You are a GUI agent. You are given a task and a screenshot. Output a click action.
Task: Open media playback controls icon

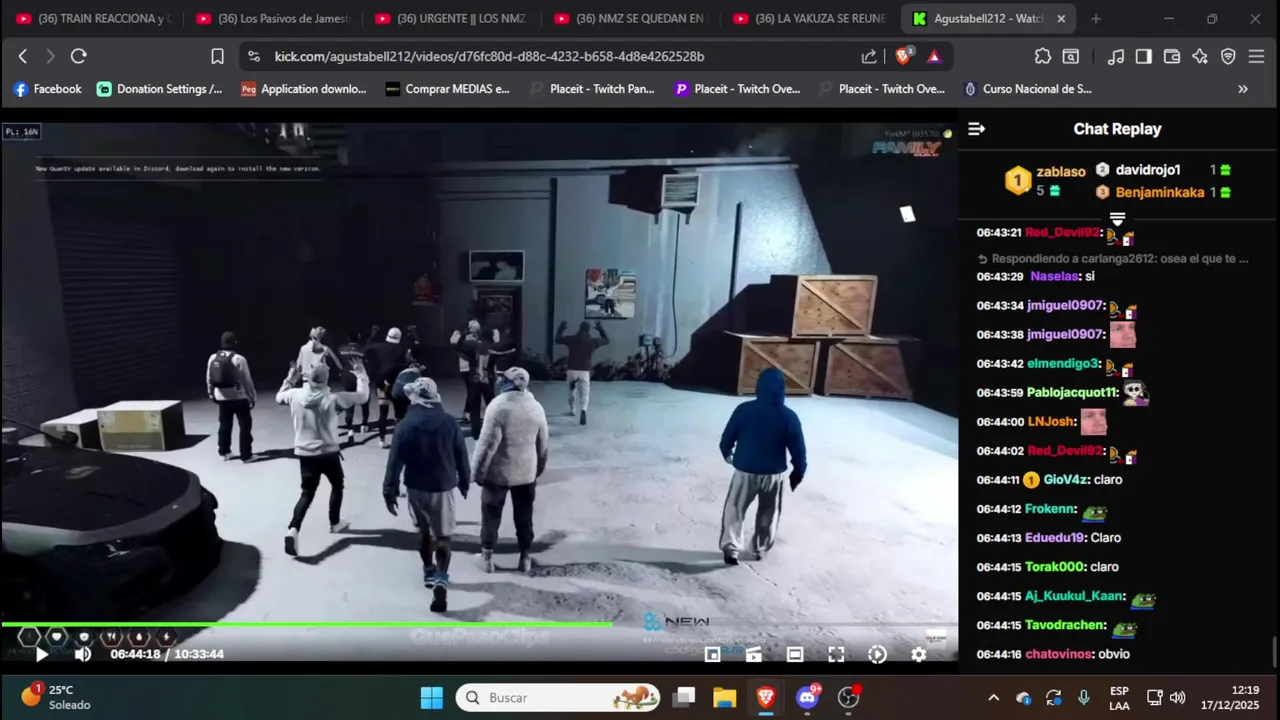point(1116,57)
